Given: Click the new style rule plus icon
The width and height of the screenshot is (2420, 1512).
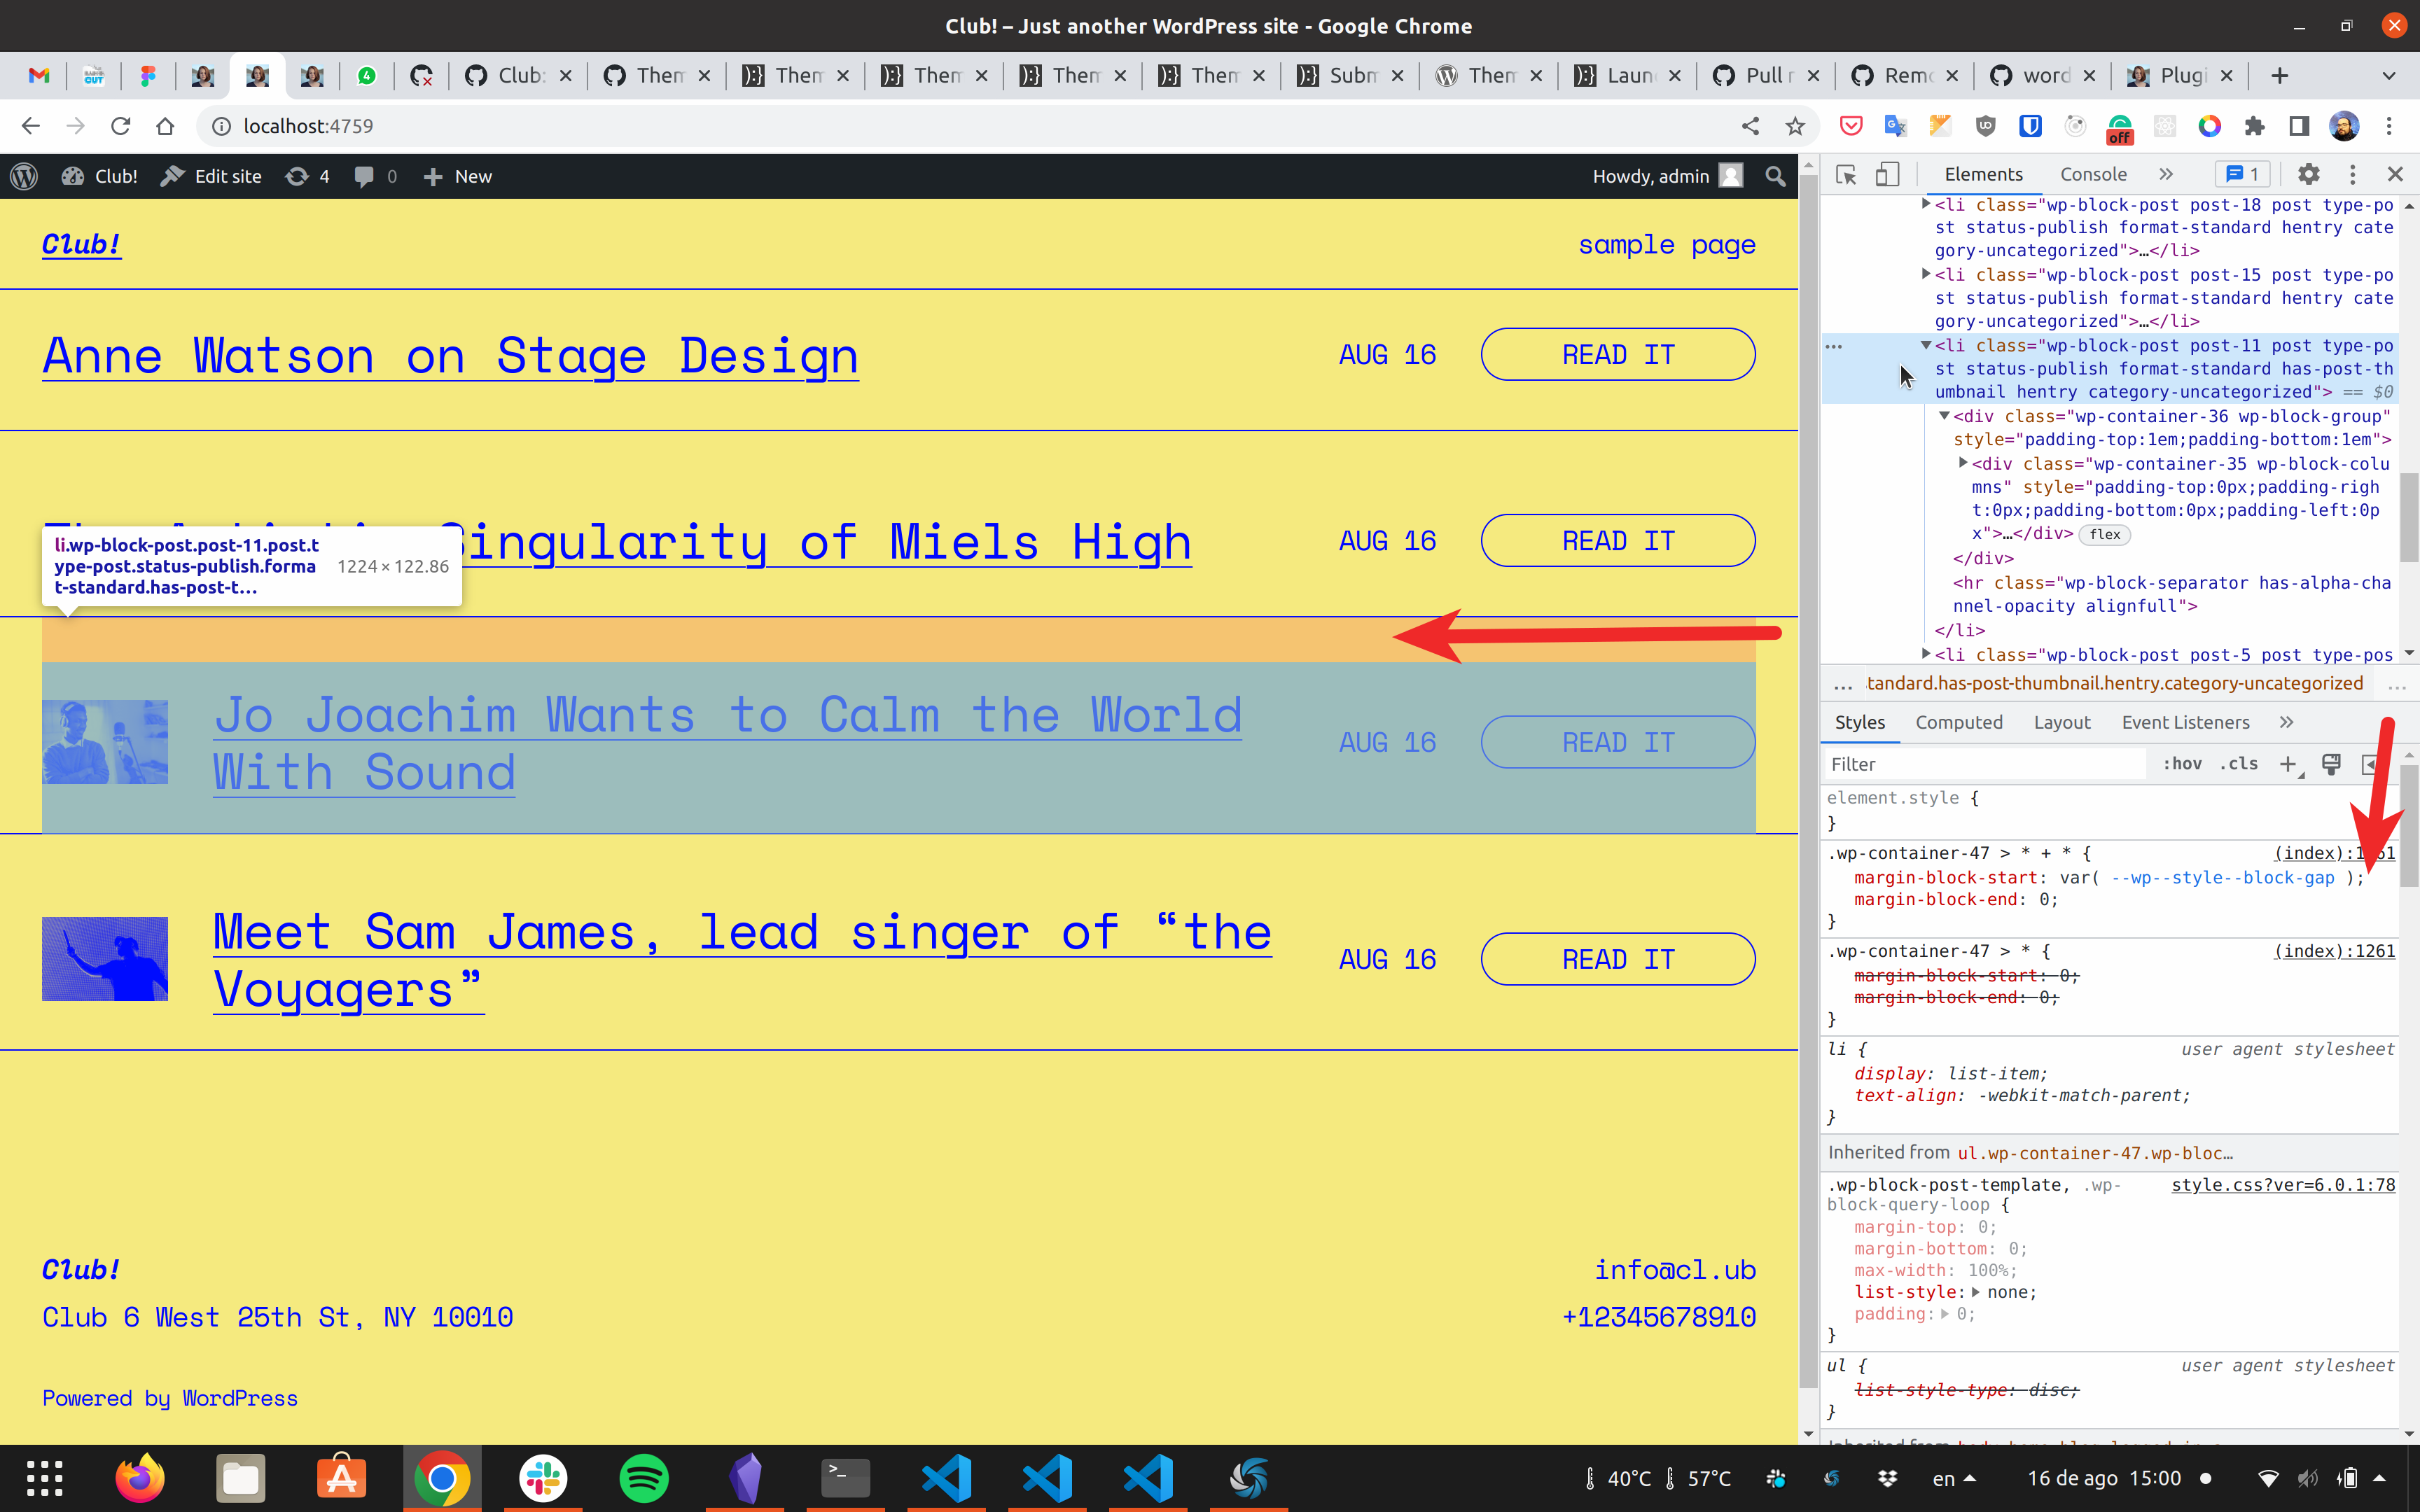Looking at the screenshot, I should 2287,764.
